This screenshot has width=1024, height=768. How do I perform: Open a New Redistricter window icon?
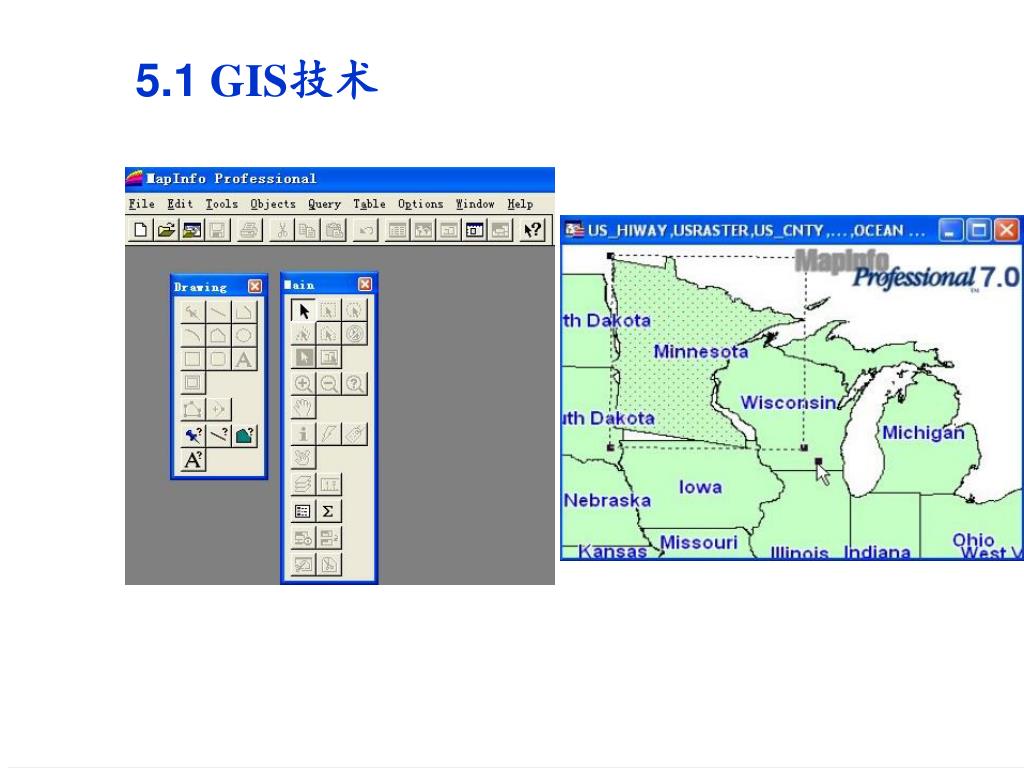coord(500,230)
